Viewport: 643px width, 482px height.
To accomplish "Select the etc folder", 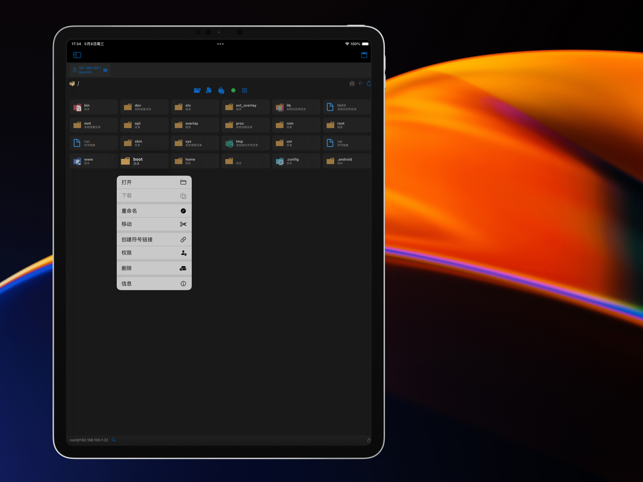I will click(x=195, y=107).
